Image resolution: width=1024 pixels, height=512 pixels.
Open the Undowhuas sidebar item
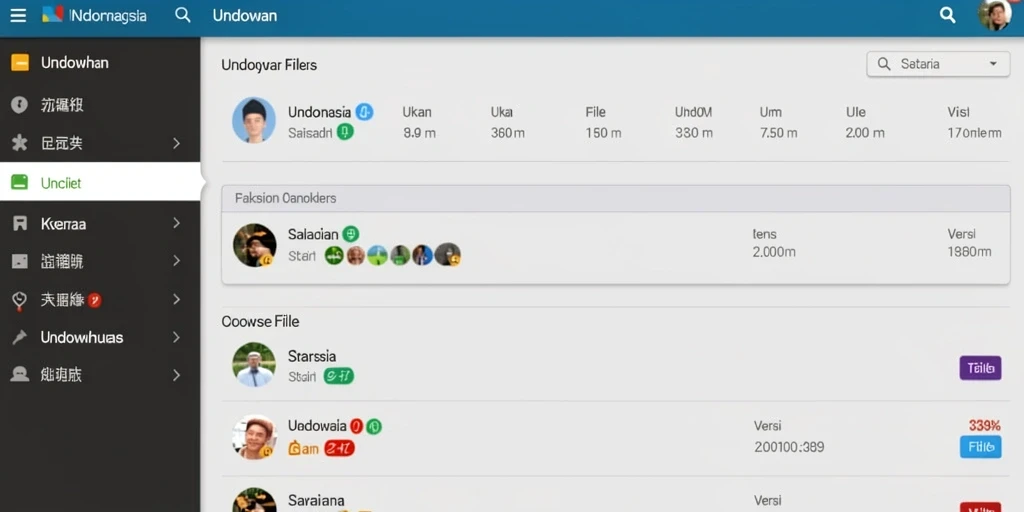click(x=100, y=337)
